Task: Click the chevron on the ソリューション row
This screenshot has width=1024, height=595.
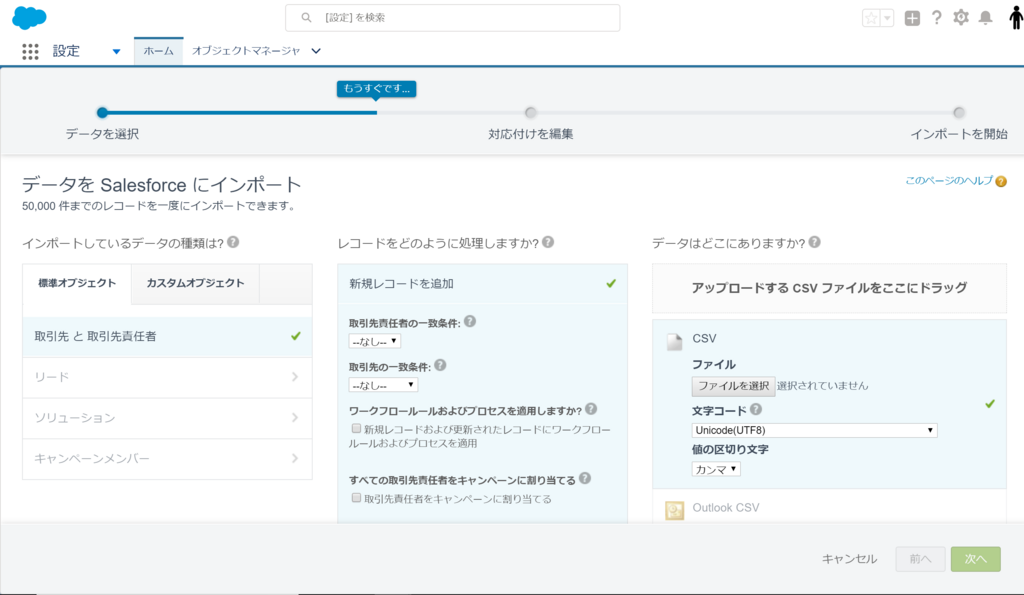Action: (x=295, y=418)
